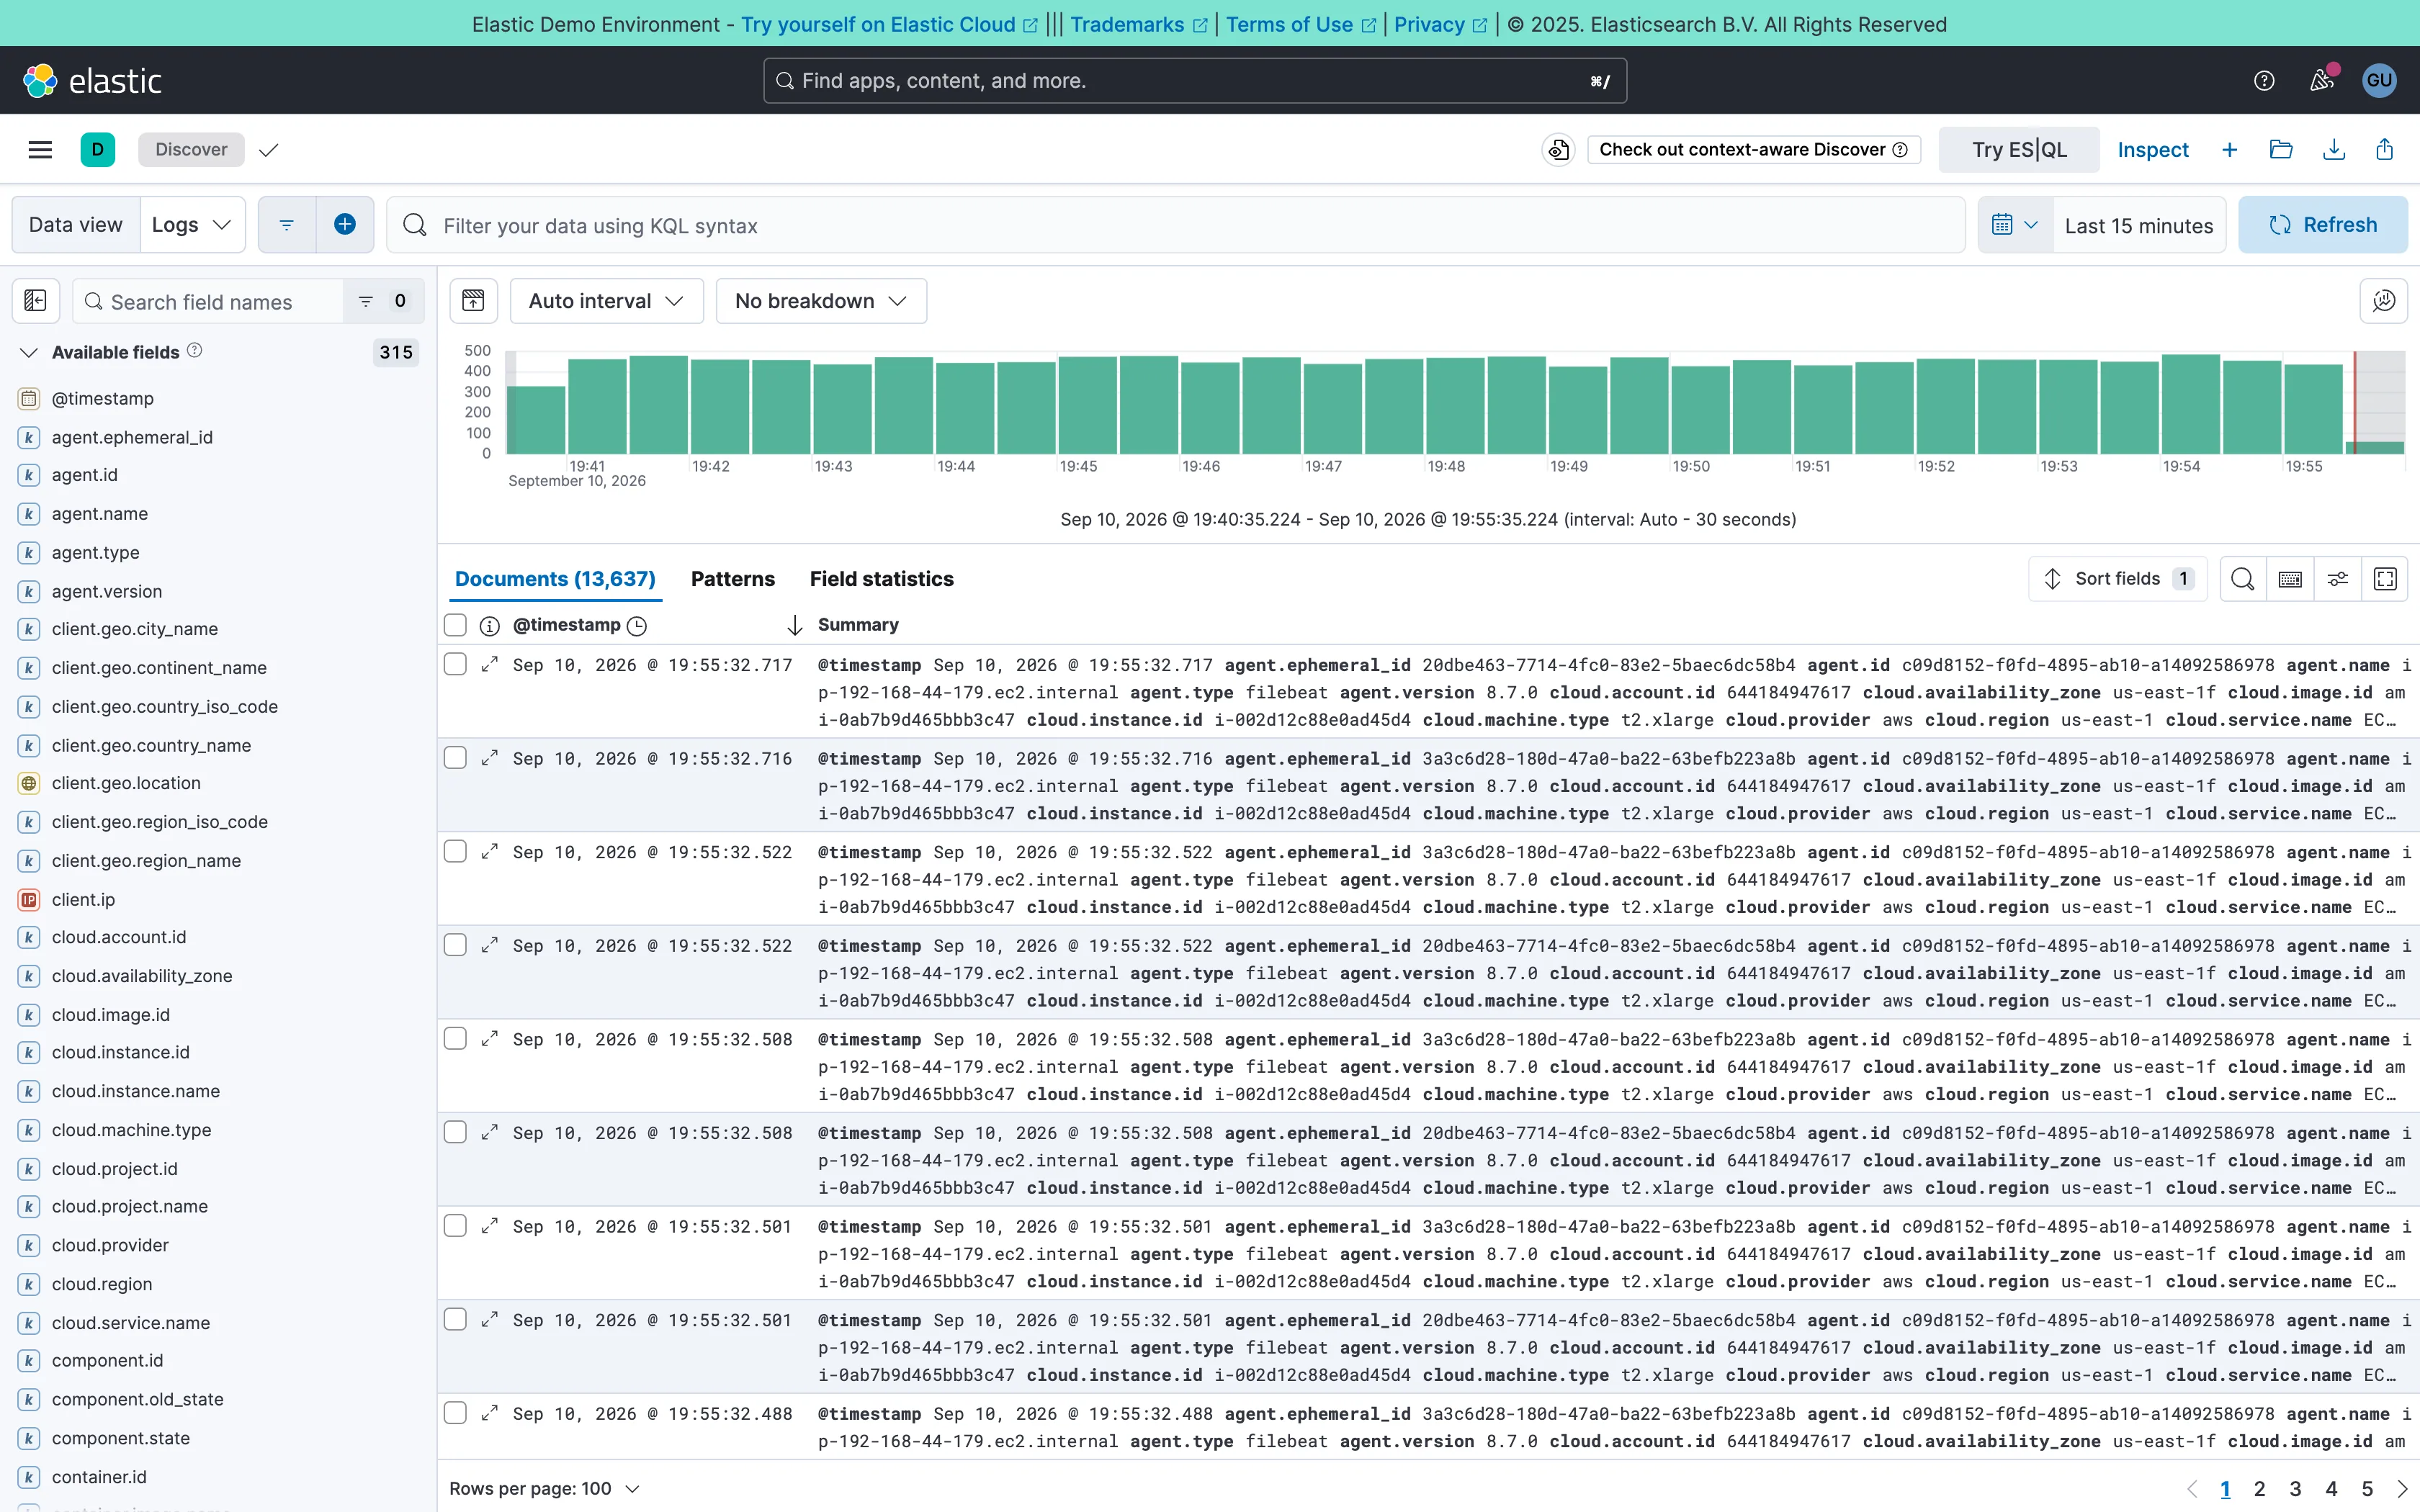The width and height of the screenshot is (2420, 1512).
Task: Open chart visualization options icon
Action: [2384, 301]
